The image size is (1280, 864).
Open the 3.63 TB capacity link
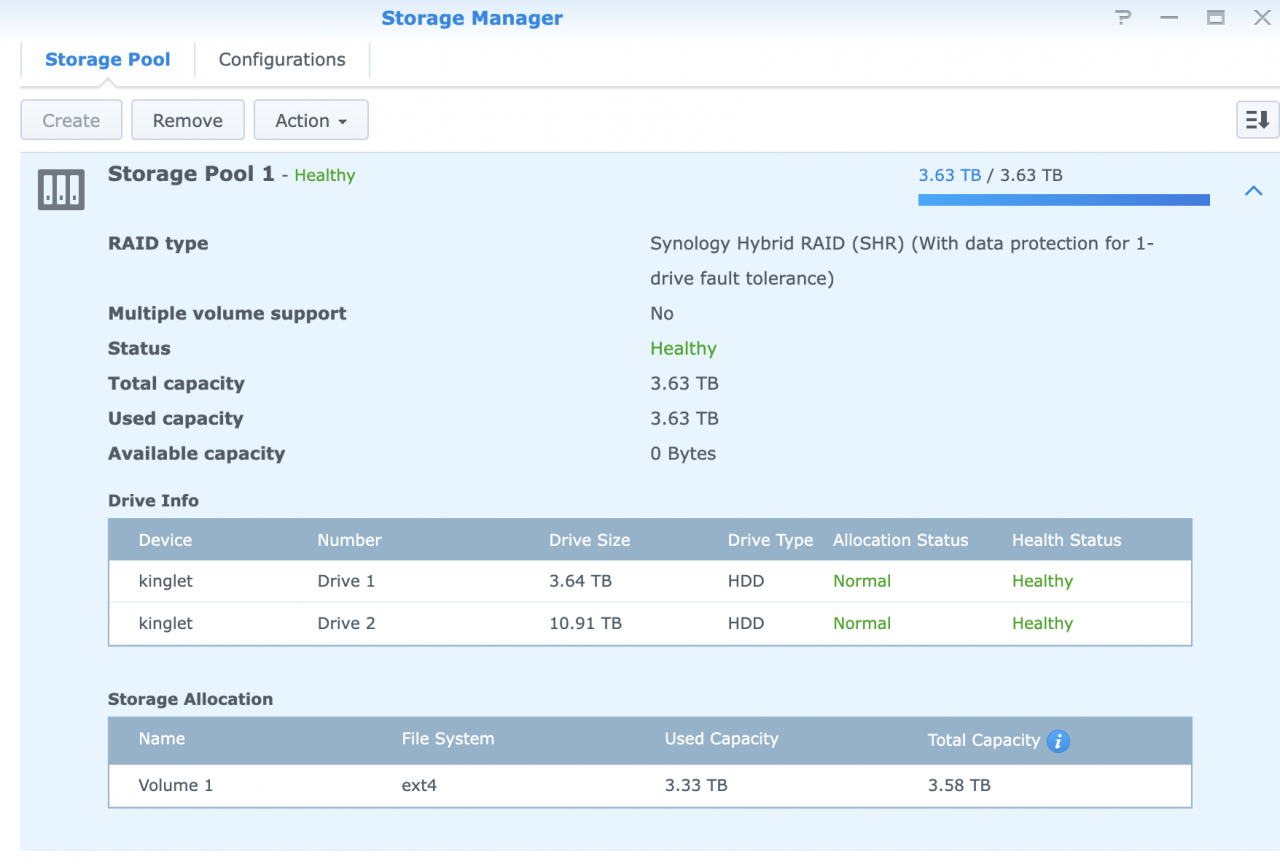click(948, 175)
